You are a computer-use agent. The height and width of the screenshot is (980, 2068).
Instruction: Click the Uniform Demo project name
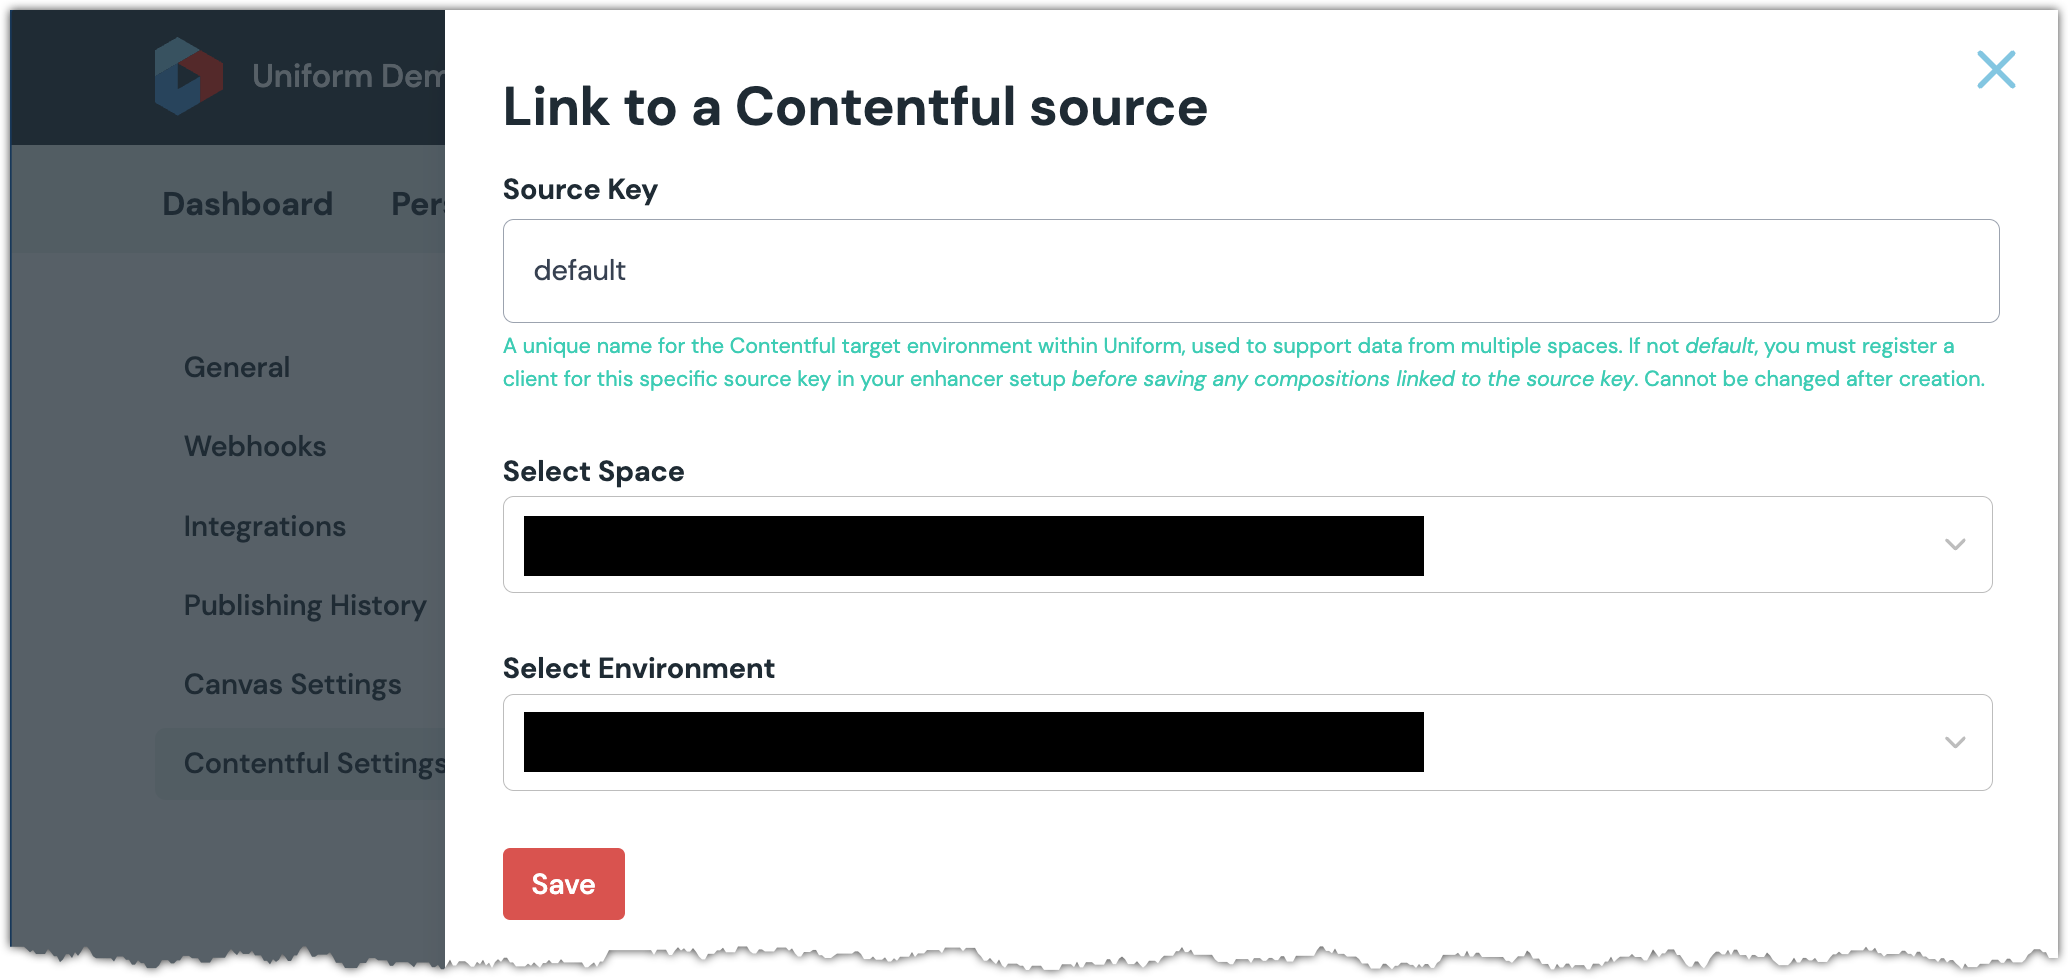(346, 76)
